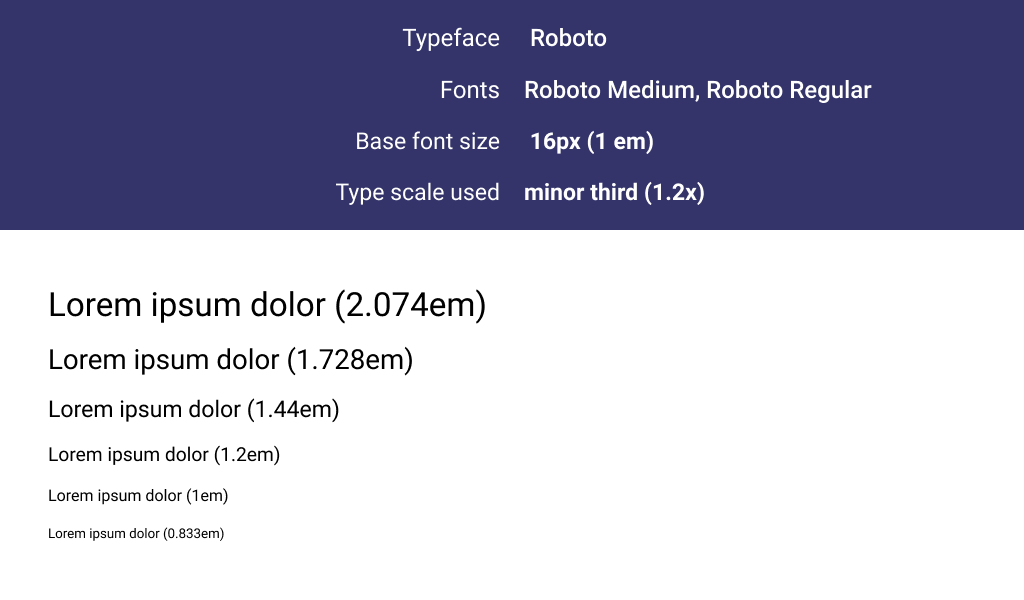
Task: Click the 1.44em Lorem ipsum sample
Action: tap(194, 409)
